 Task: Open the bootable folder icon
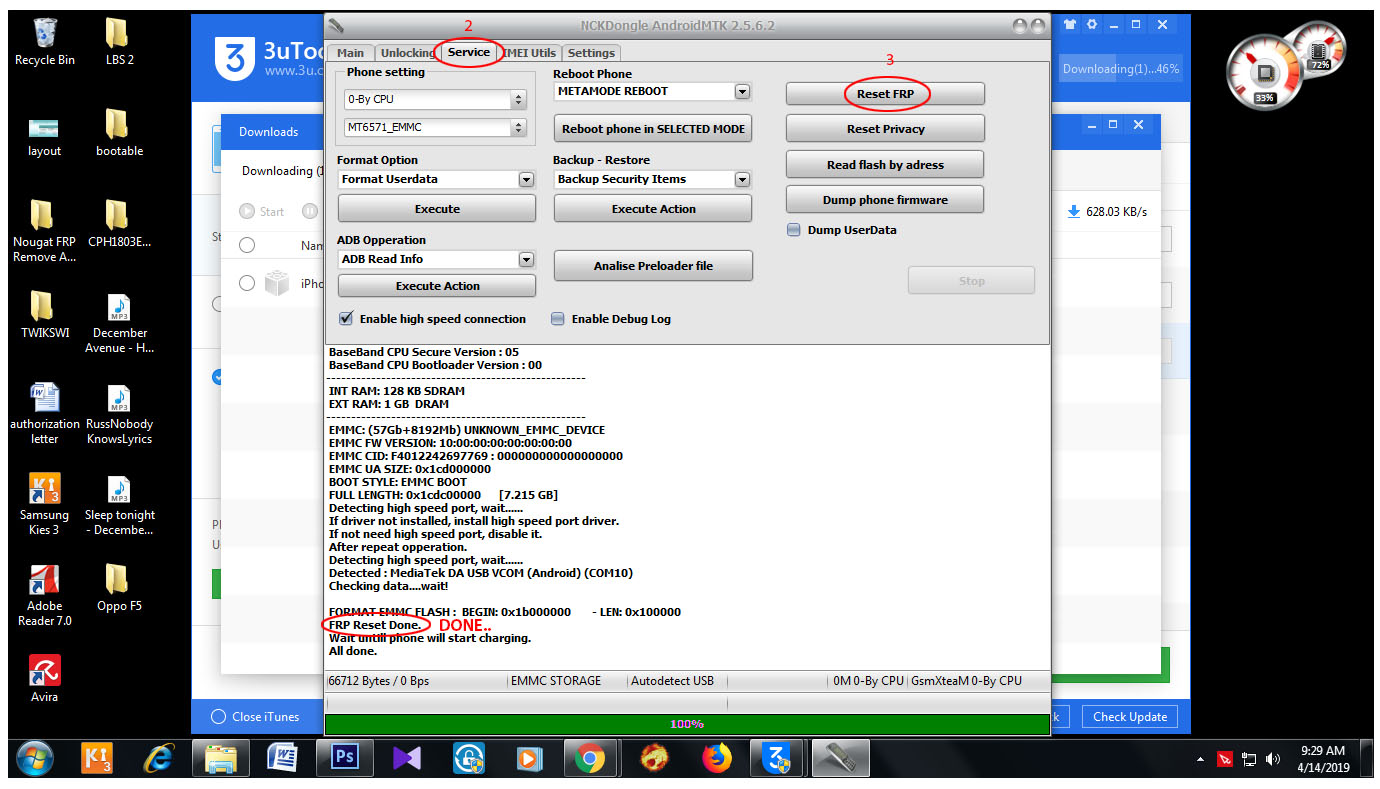119,134
